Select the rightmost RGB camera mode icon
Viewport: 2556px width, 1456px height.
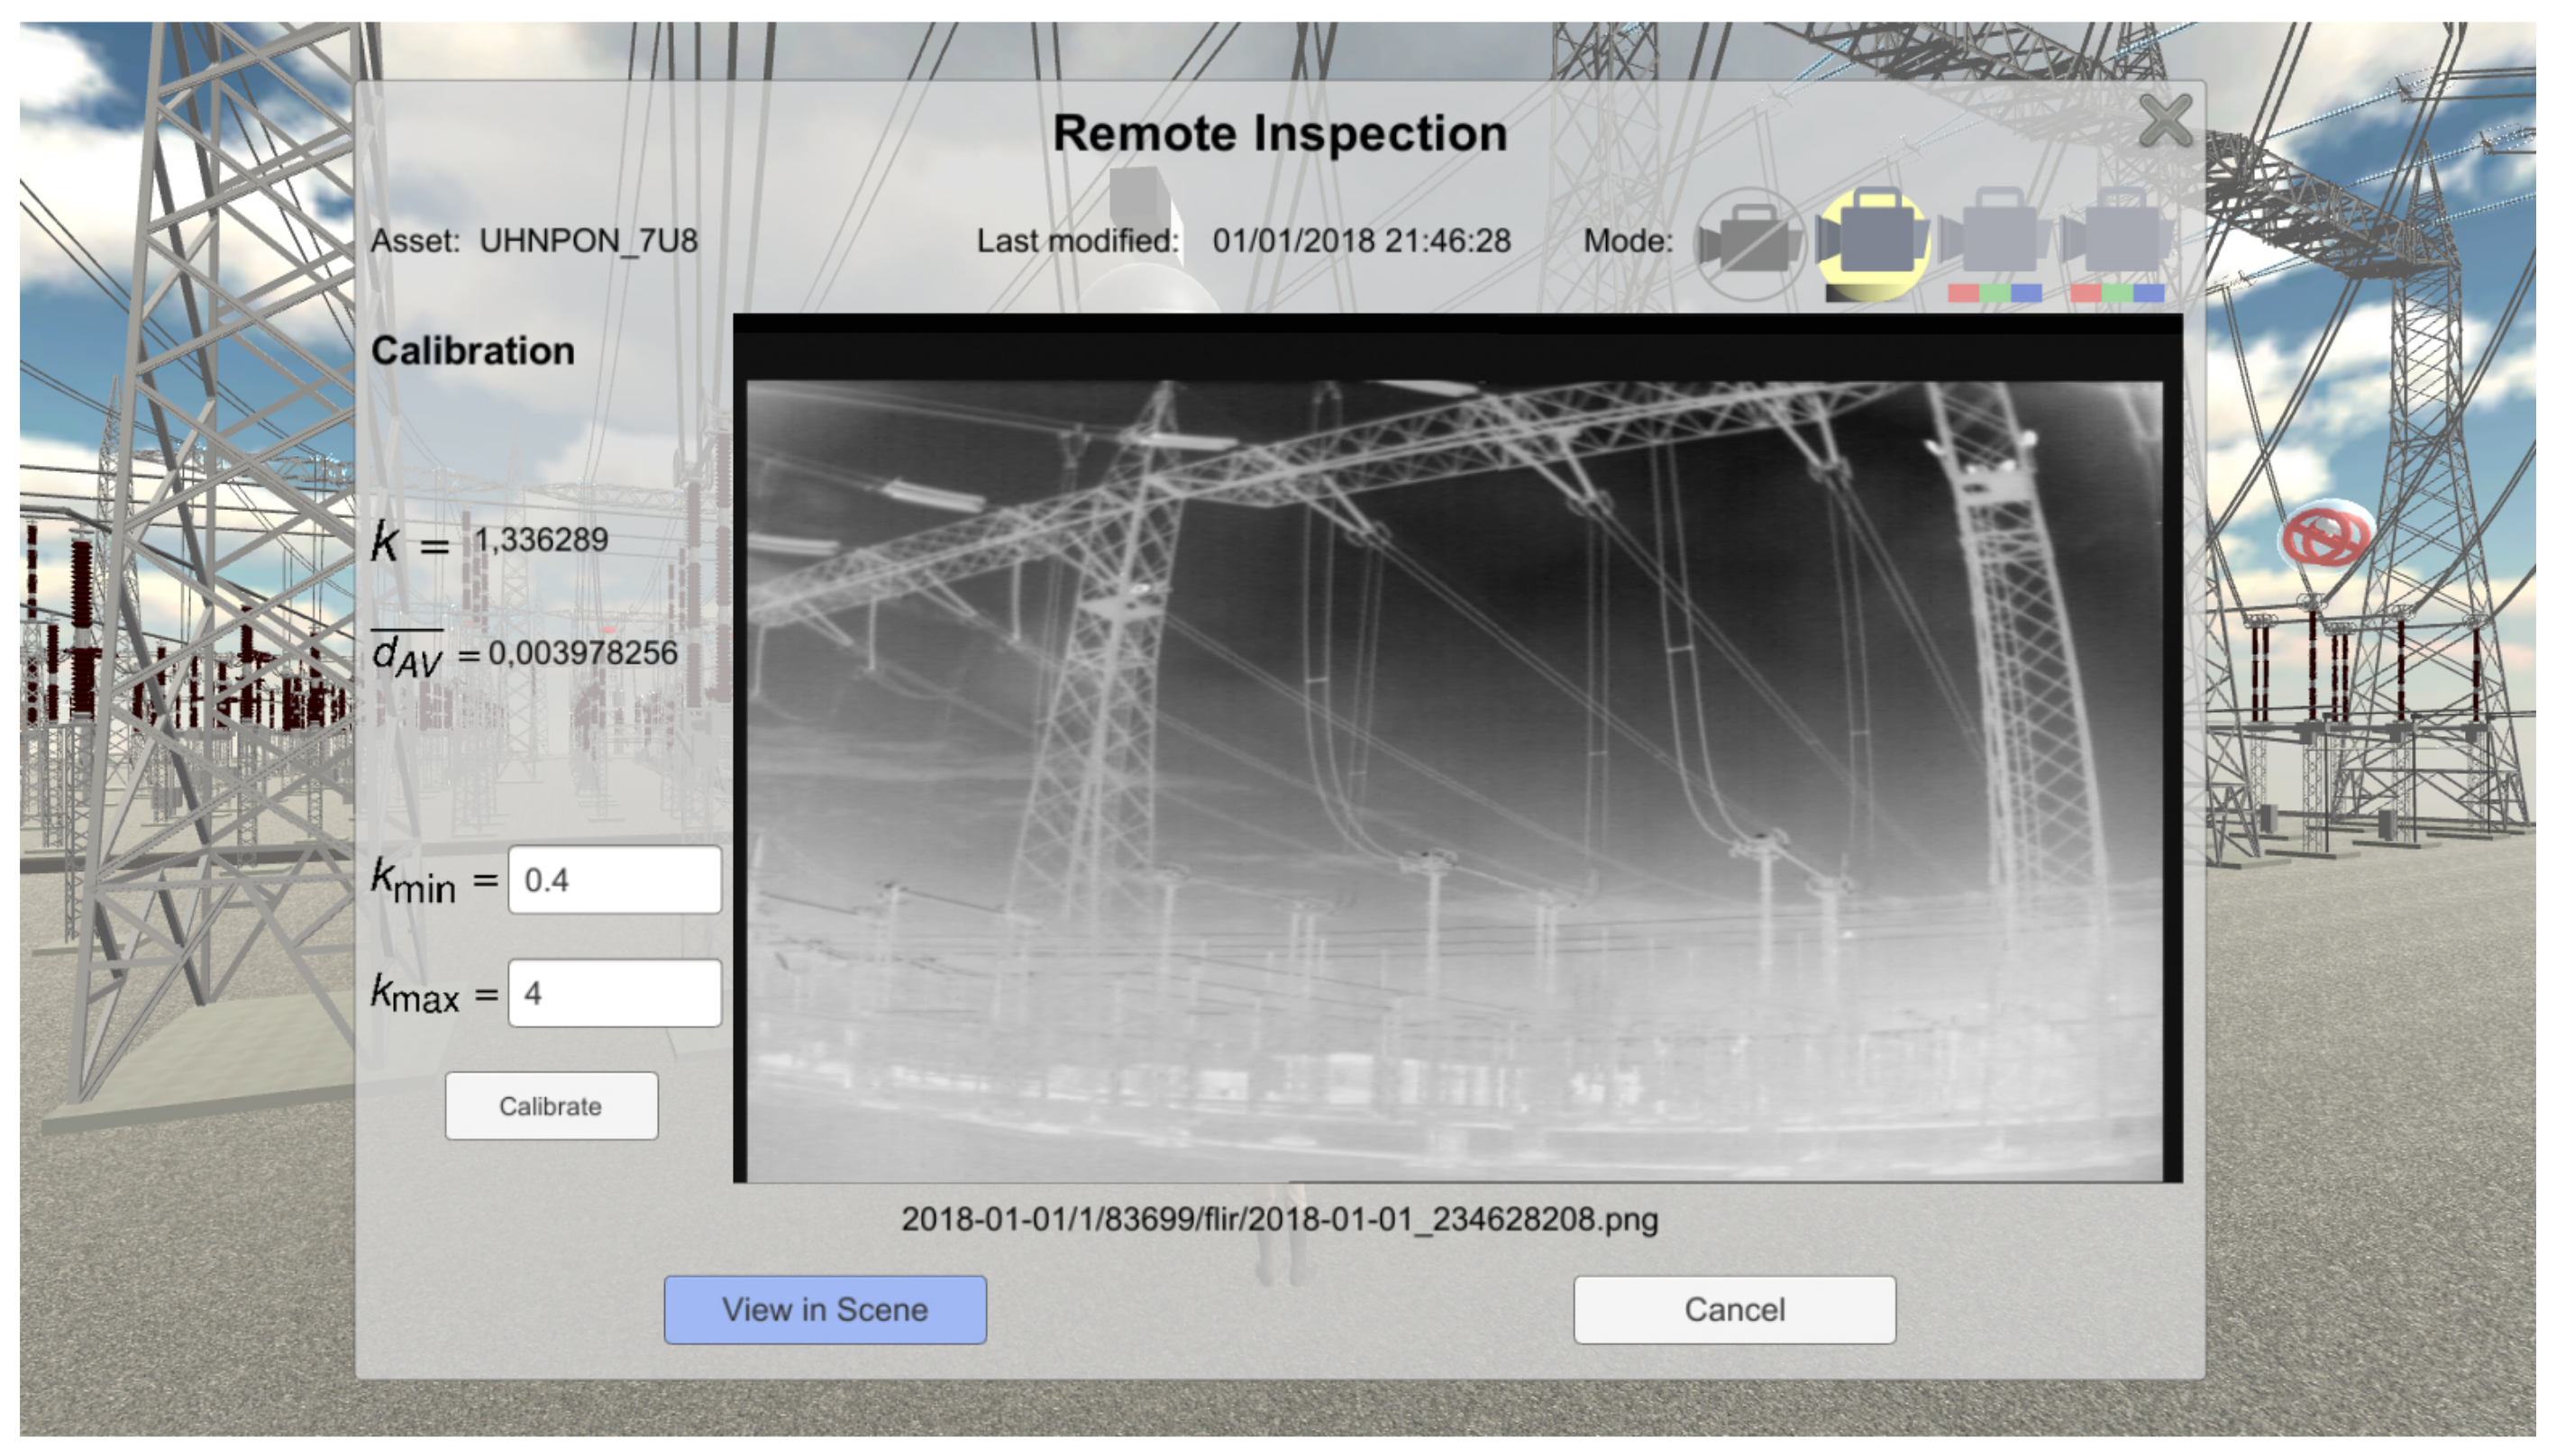(2118, 238)
